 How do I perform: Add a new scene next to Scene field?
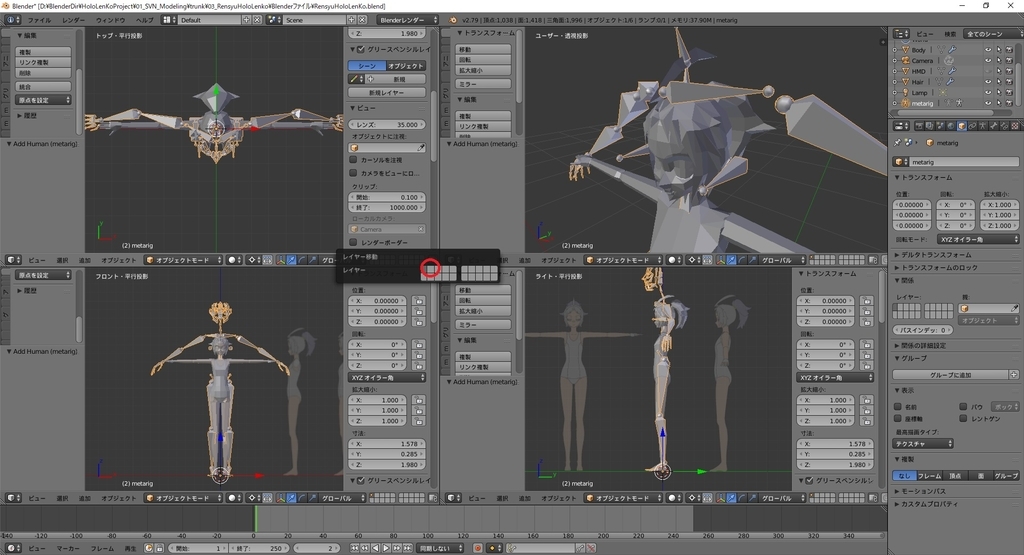click(x=351, y=20)
